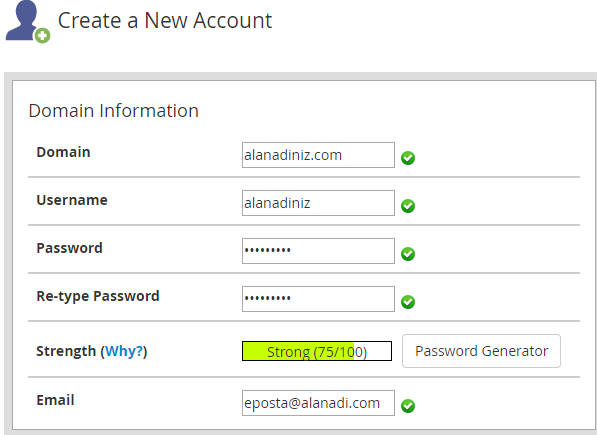The width and height of the screenshot is (597, 435).
Task: Click the green plus badge on user icon
Action: (x=42, y=36)
